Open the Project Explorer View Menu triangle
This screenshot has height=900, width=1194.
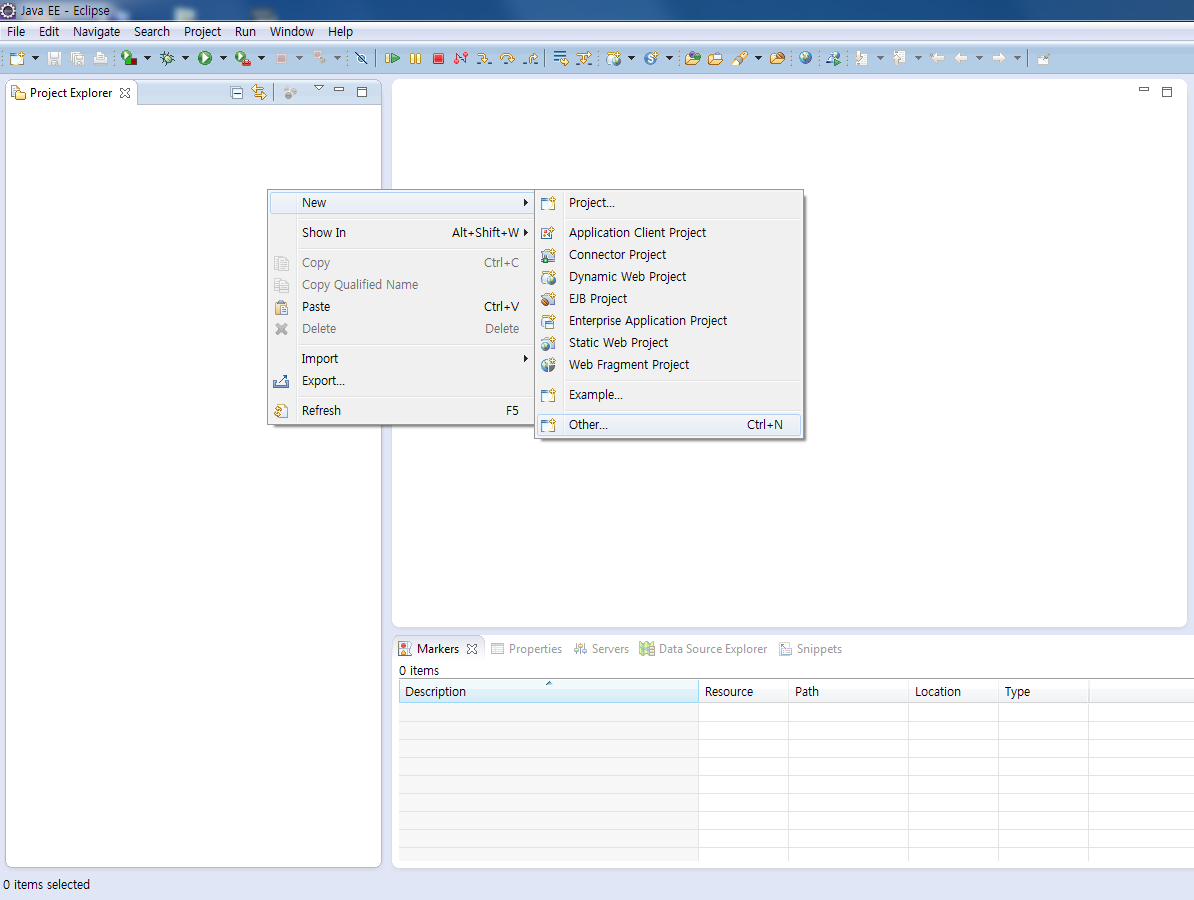[319, 90]
